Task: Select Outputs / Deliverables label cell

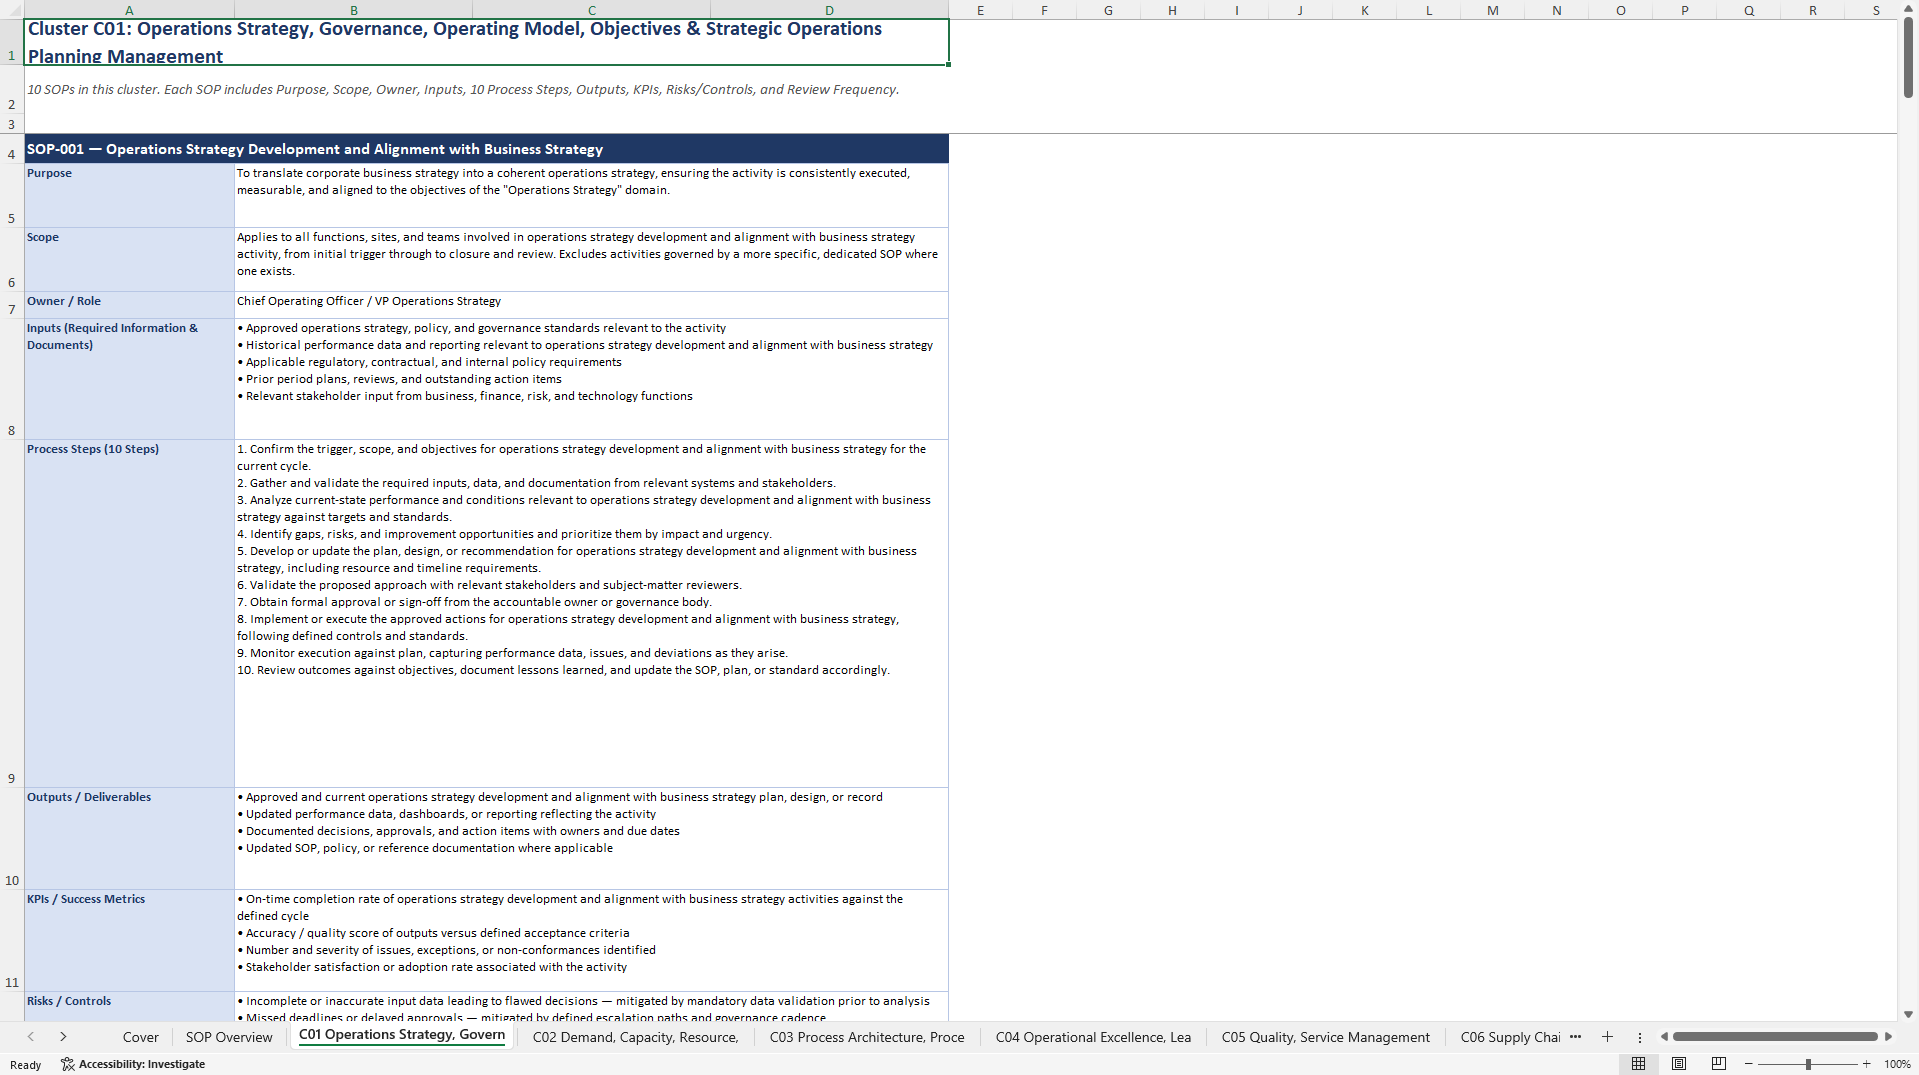Action: point(129,839)
